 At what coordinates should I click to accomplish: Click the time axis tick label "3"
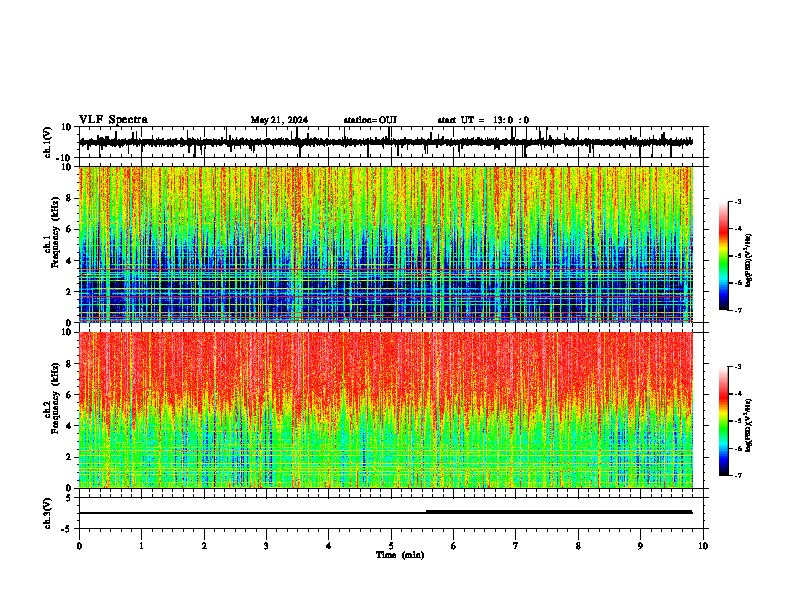click(x=266, y=546)
